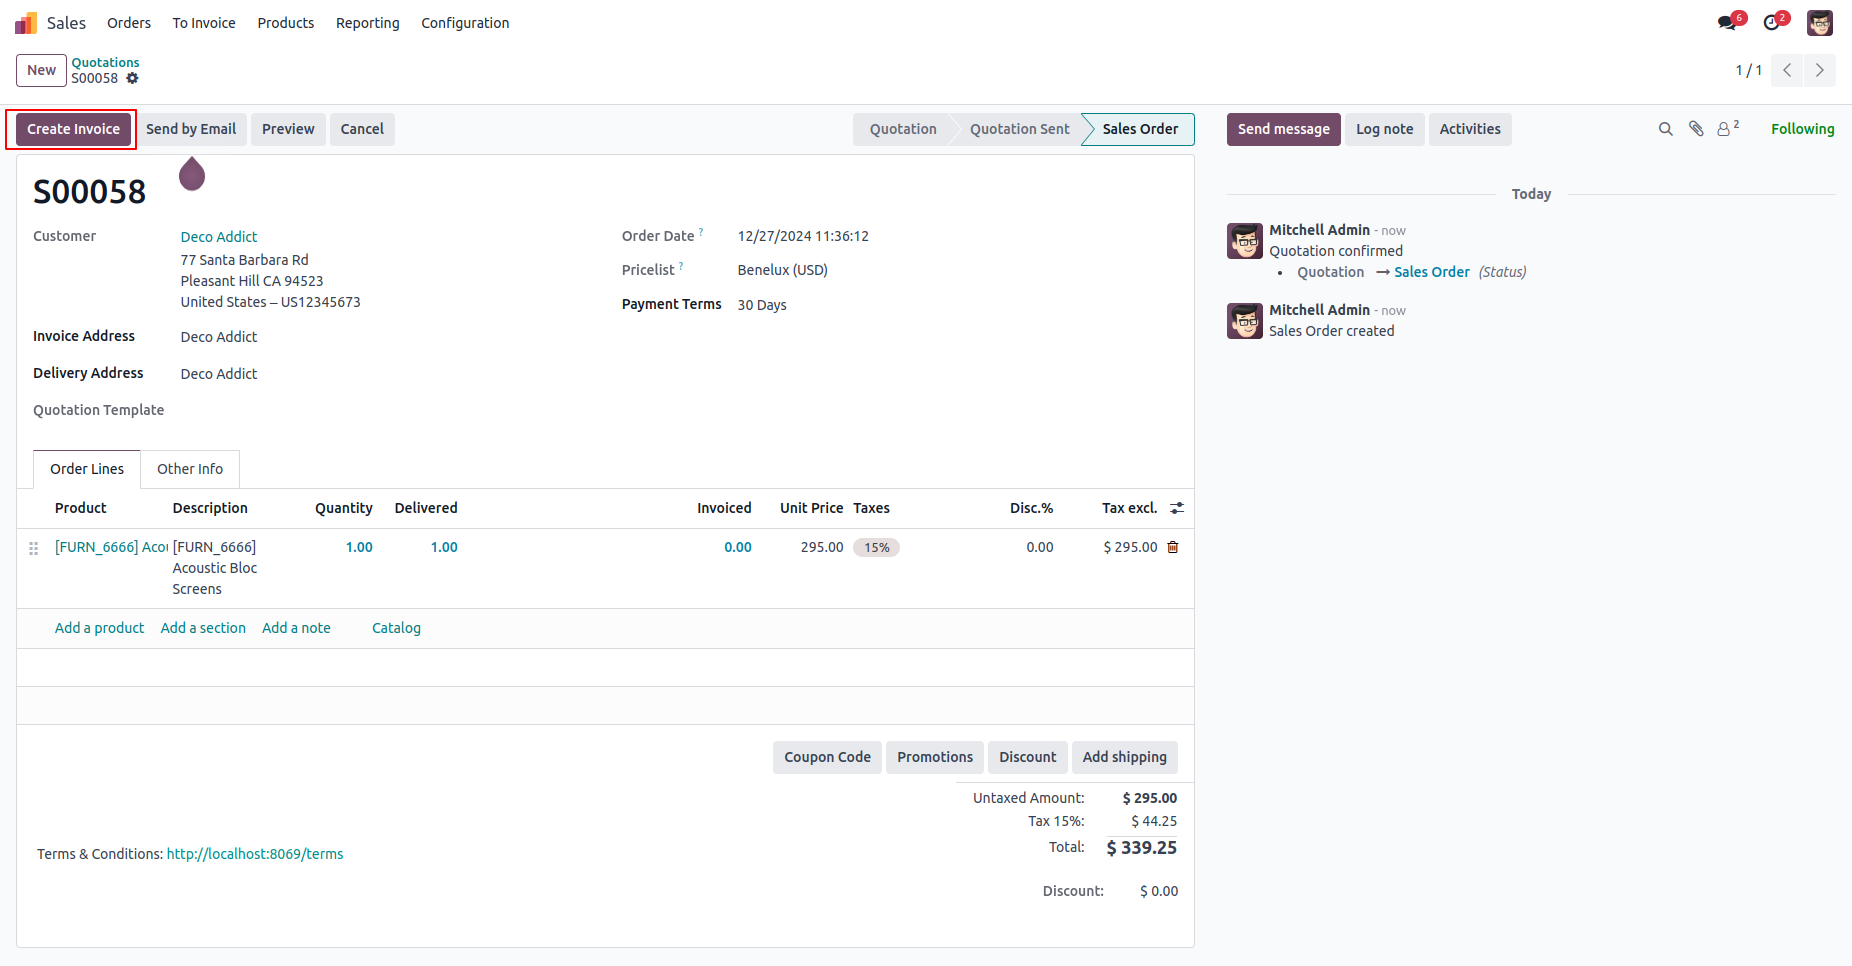This screenshot has width=1852, height=966.
Task: Select the Quotation status stage
Action: (903, 129)
